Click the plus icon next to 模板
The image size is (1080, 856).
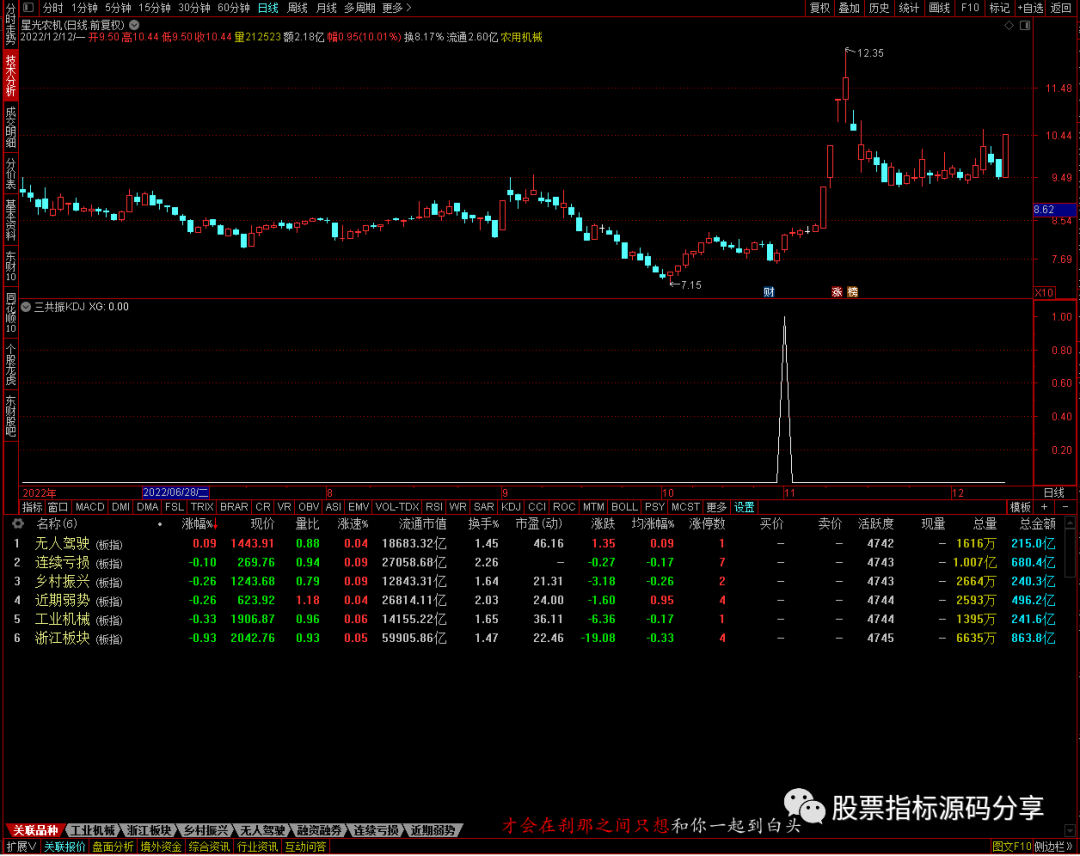1044,507
